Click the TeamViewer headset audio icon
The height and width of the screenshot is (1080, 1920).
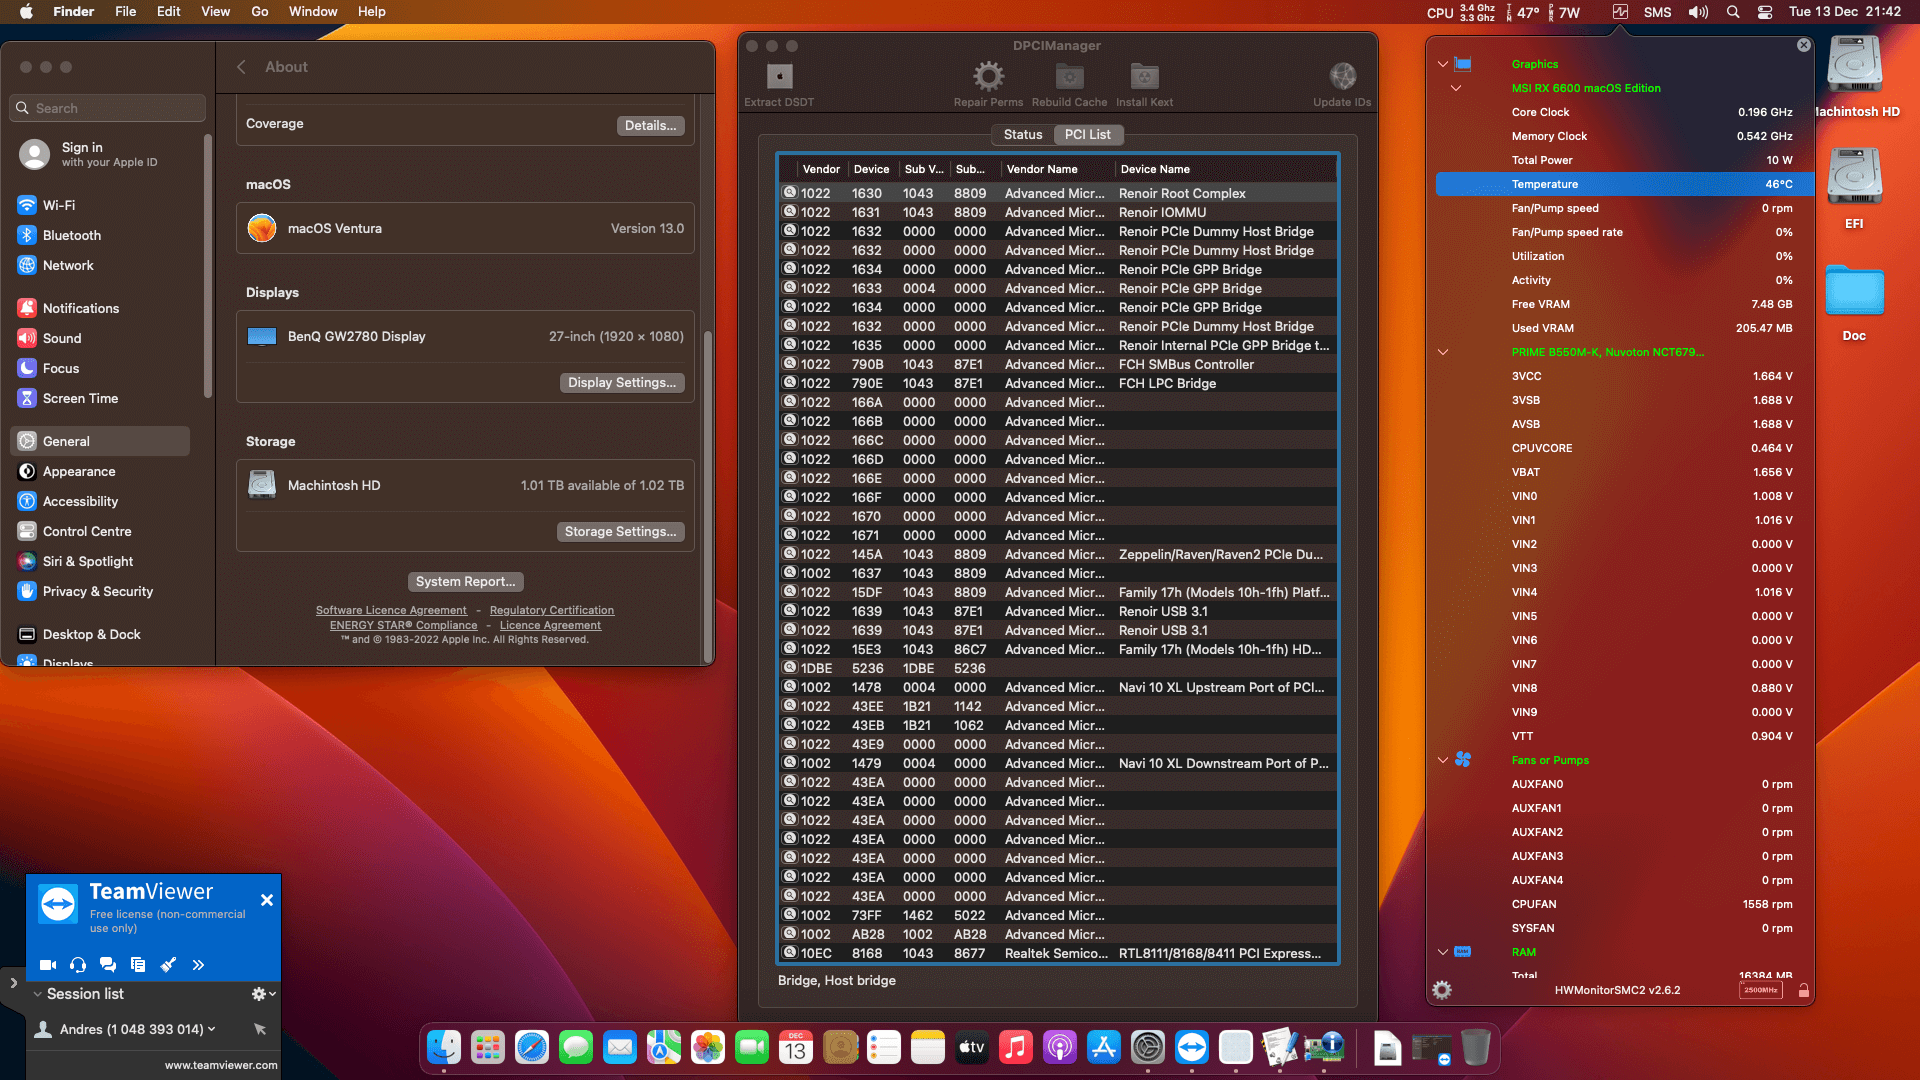[x=77, y=965]
